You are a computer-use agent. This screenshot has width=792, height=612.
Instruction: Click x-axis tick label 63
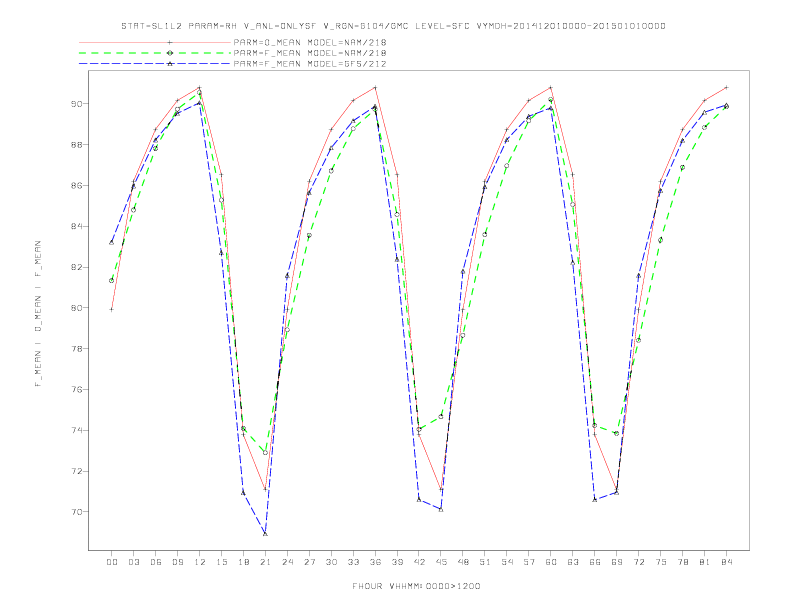573,562
